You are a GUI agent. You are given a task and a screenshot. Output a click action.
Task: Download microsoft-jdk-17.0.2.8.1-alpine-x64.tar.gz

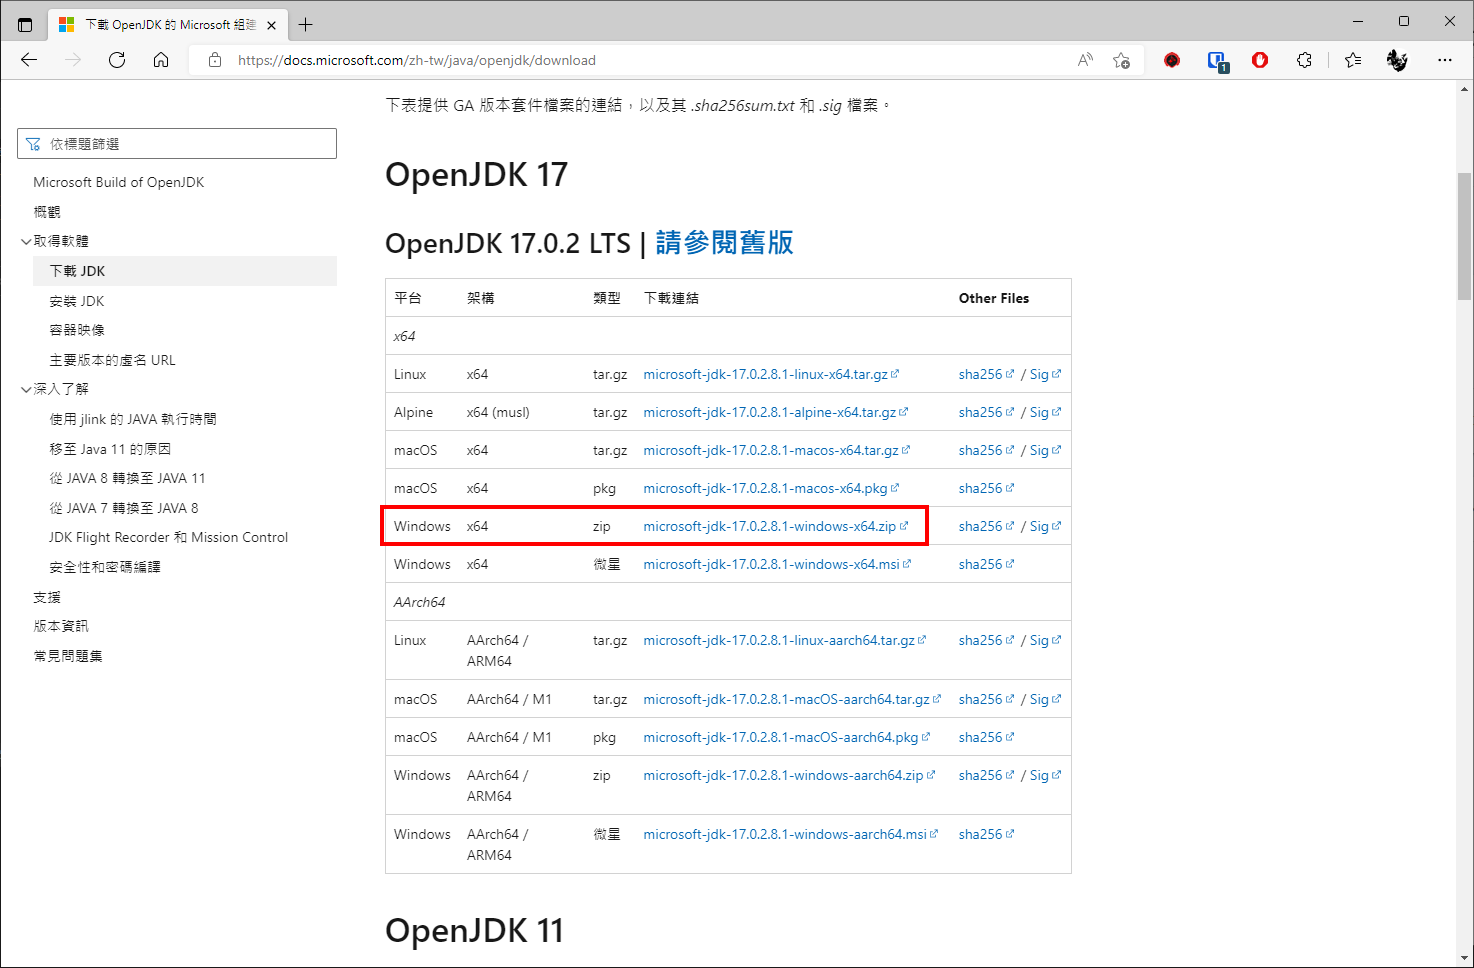tap(775, 412)
